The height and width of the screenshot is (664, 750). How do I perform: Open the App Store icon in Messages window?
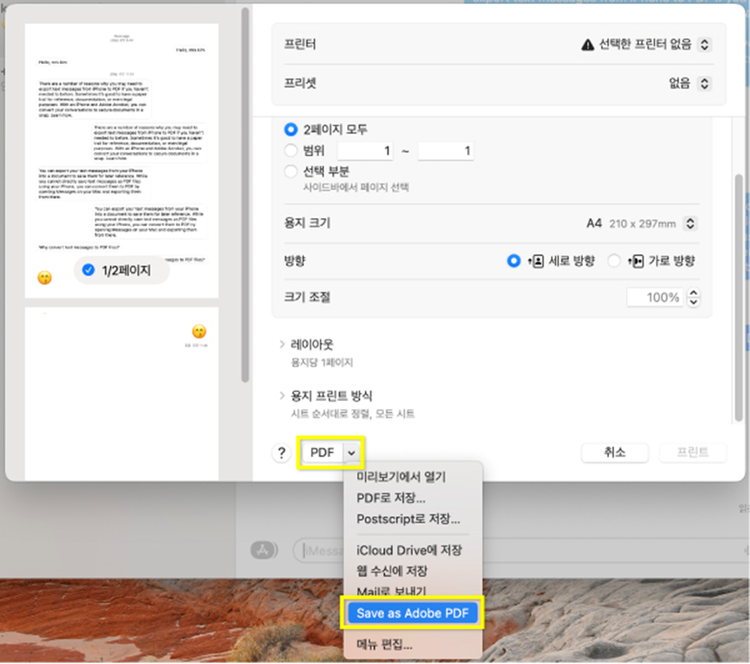point(264,550)
